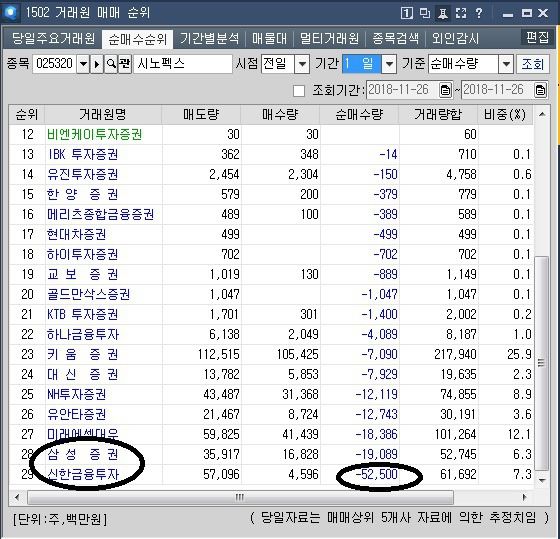Click the numbered '1' window icon
Screen dimensions: 560x539
[407, 13]
